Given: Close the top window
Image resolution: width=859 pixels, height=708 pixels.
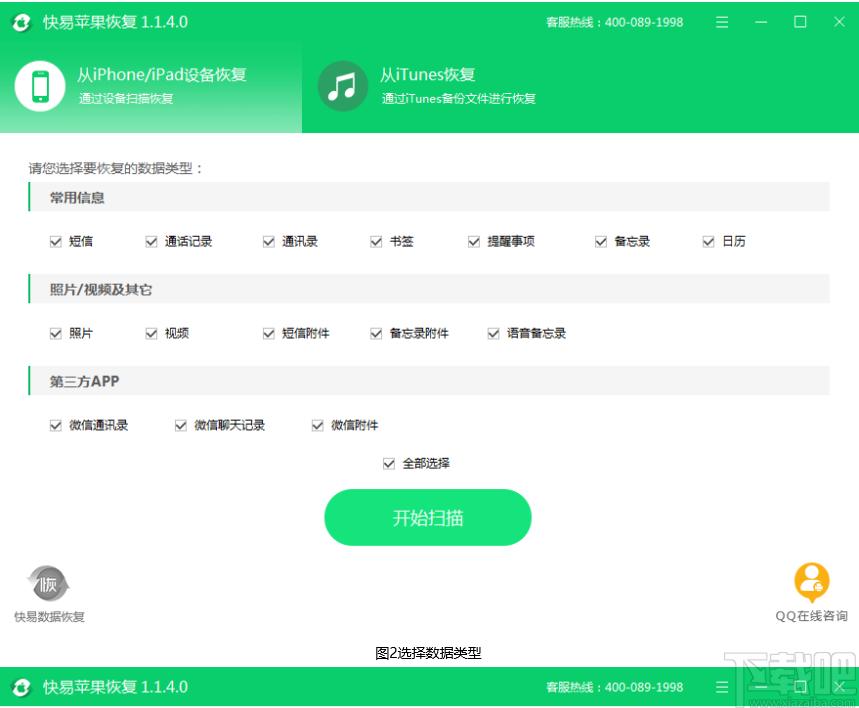Looking at the screenshot, I should tap(839, 22).
